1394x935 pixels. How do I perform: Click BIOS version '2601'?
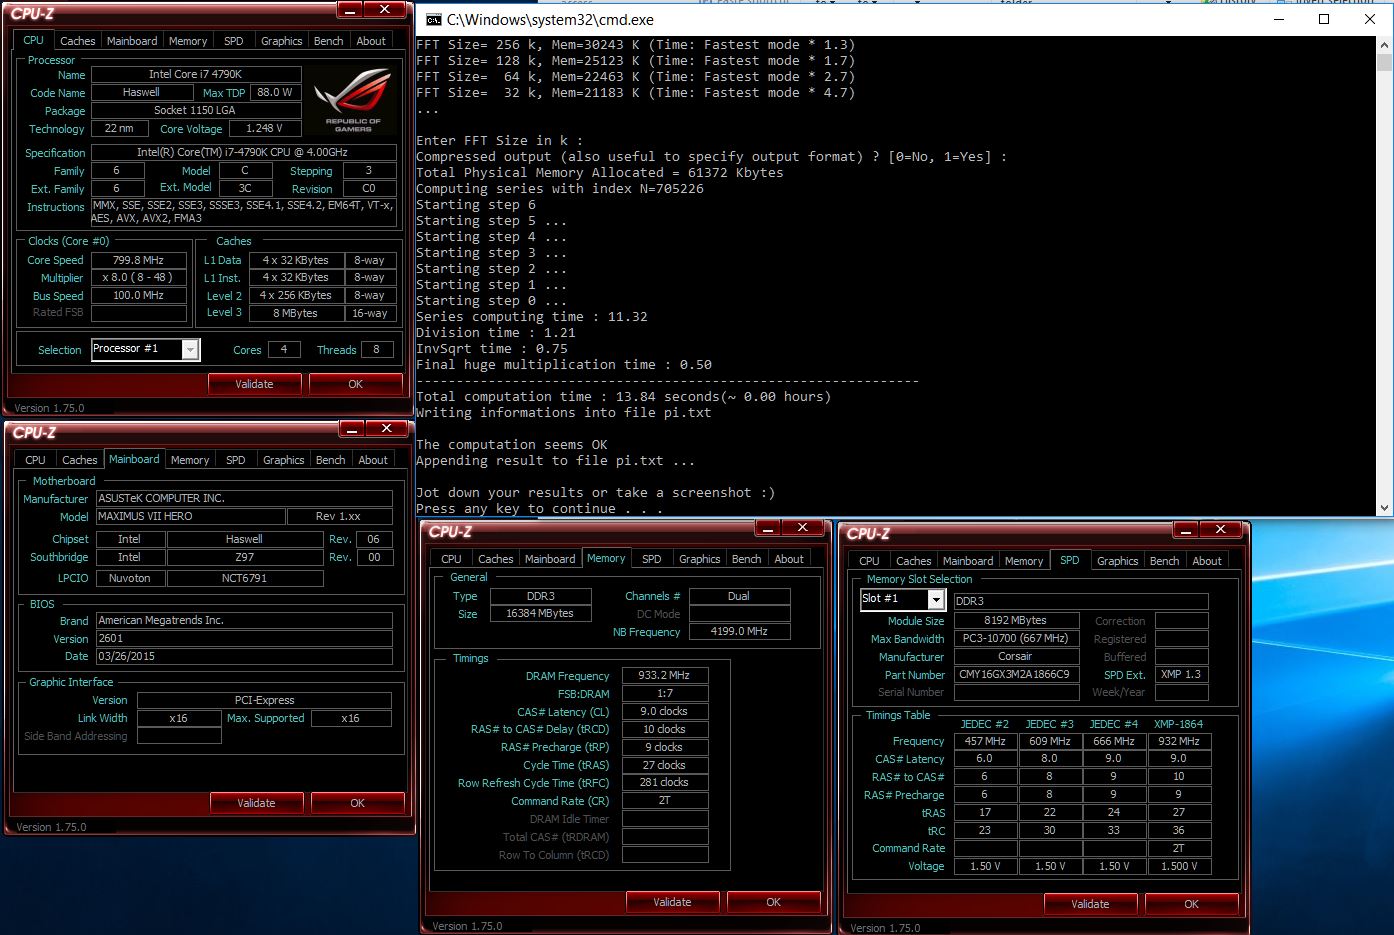244,638
